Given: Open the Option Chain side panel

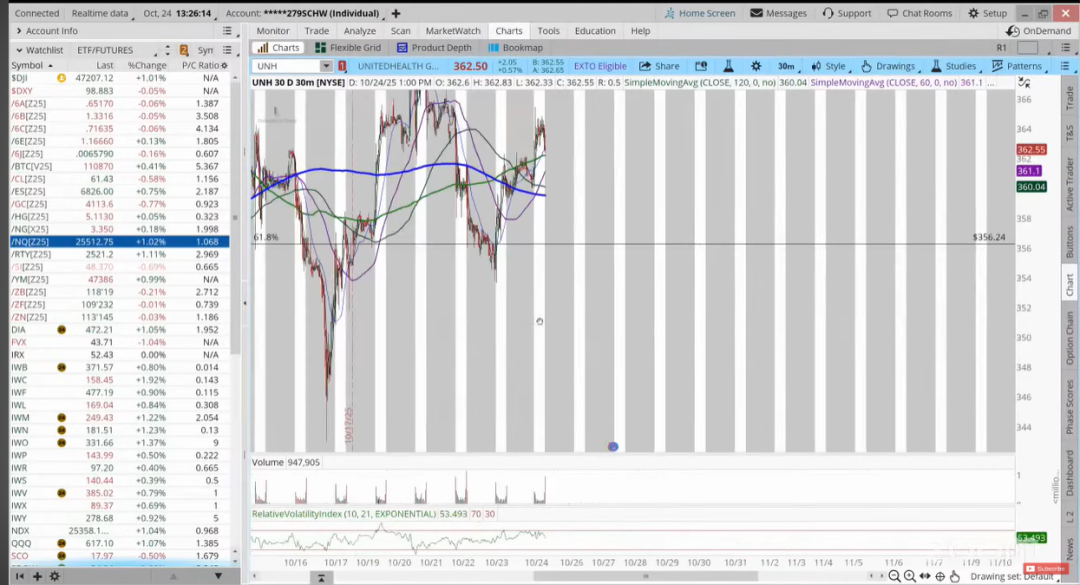Looking at the screenshot, I should tap(1070, 338).
